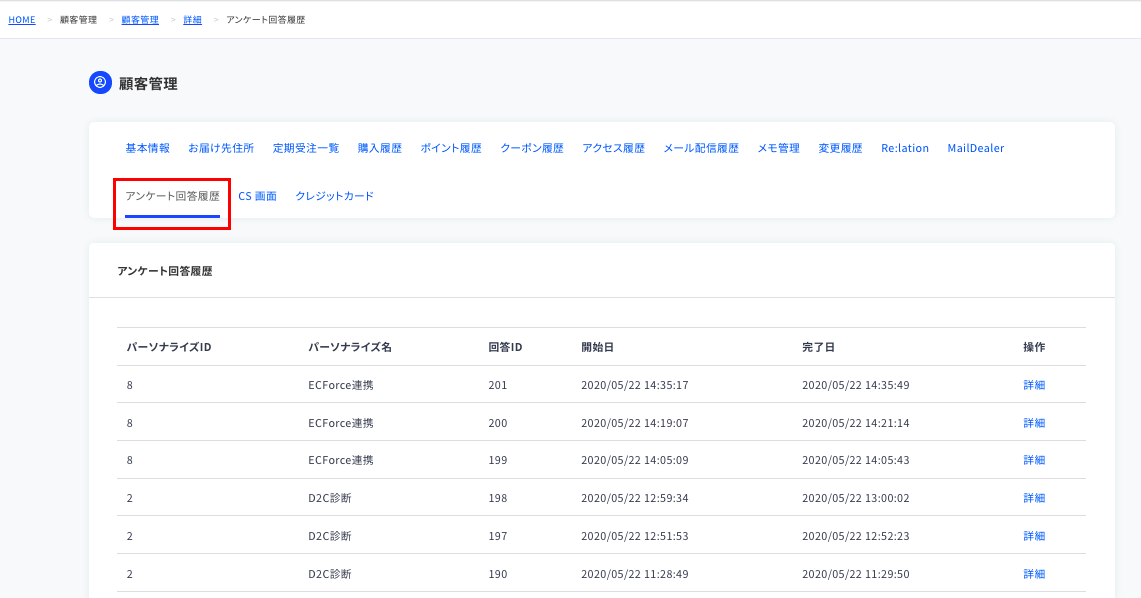This screenshot has width=1141, height=598.
Task: Switch to the クーポン履歴 tab
Action: click(x=532, y=148)
